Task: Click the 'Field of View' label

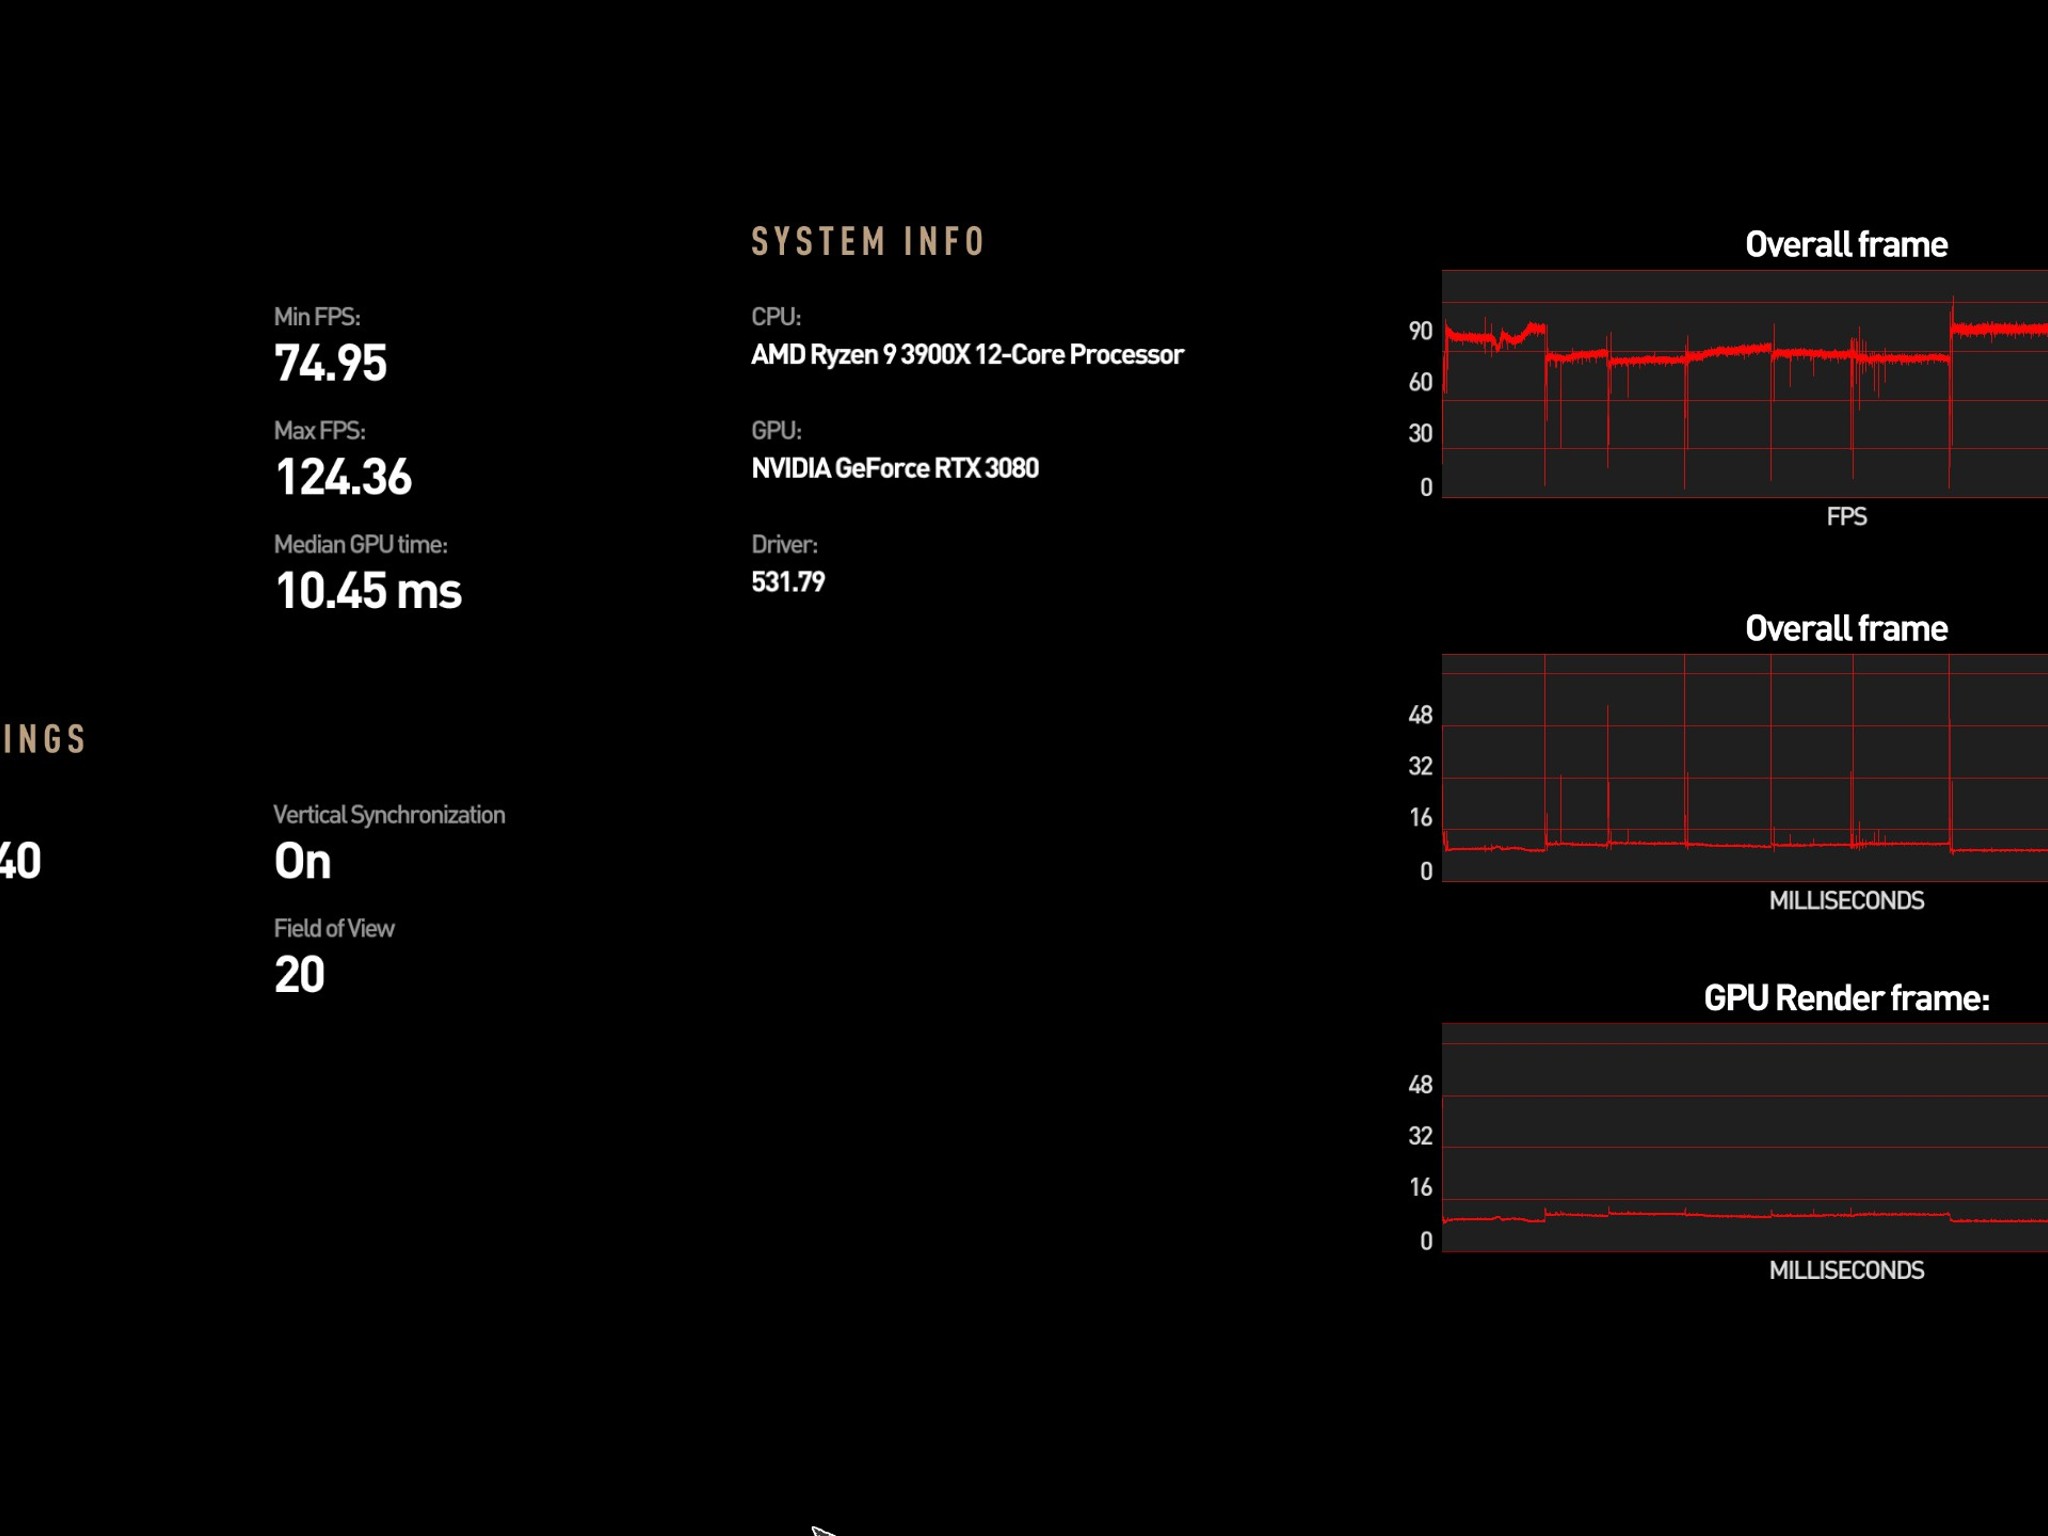Action: tap(334, 929)
